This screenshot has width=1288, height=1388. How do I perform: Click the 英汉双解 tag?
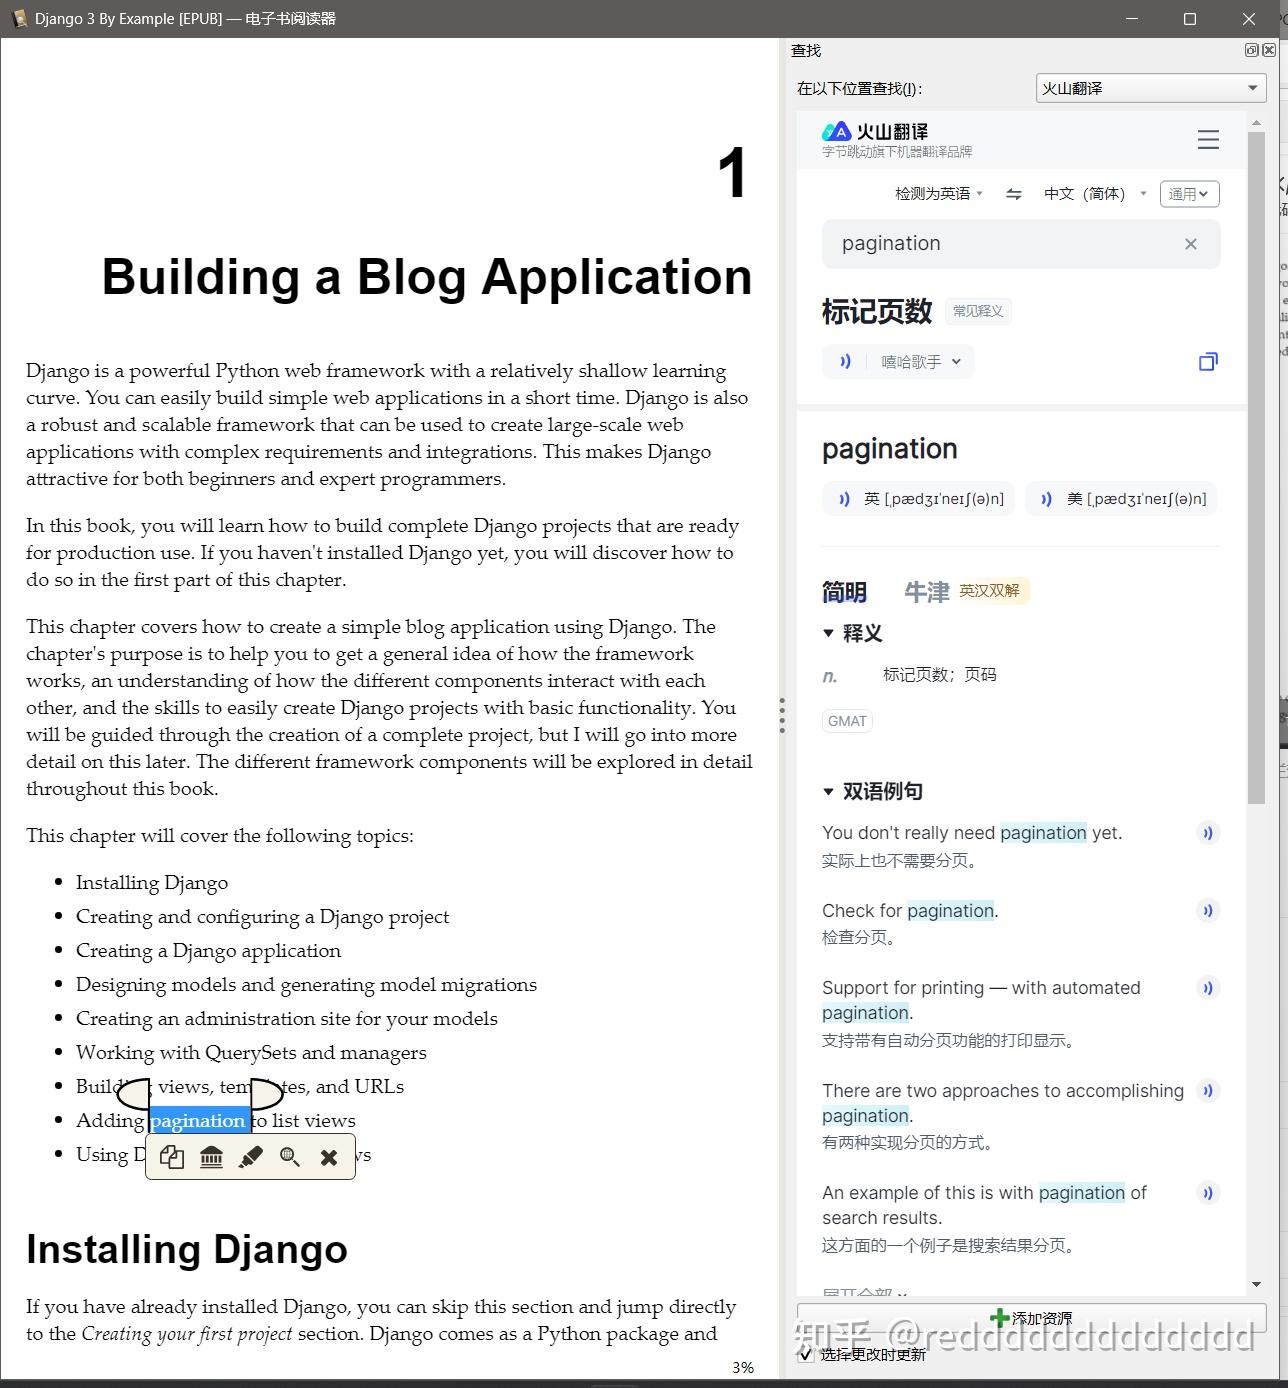[x=990, y=591]
